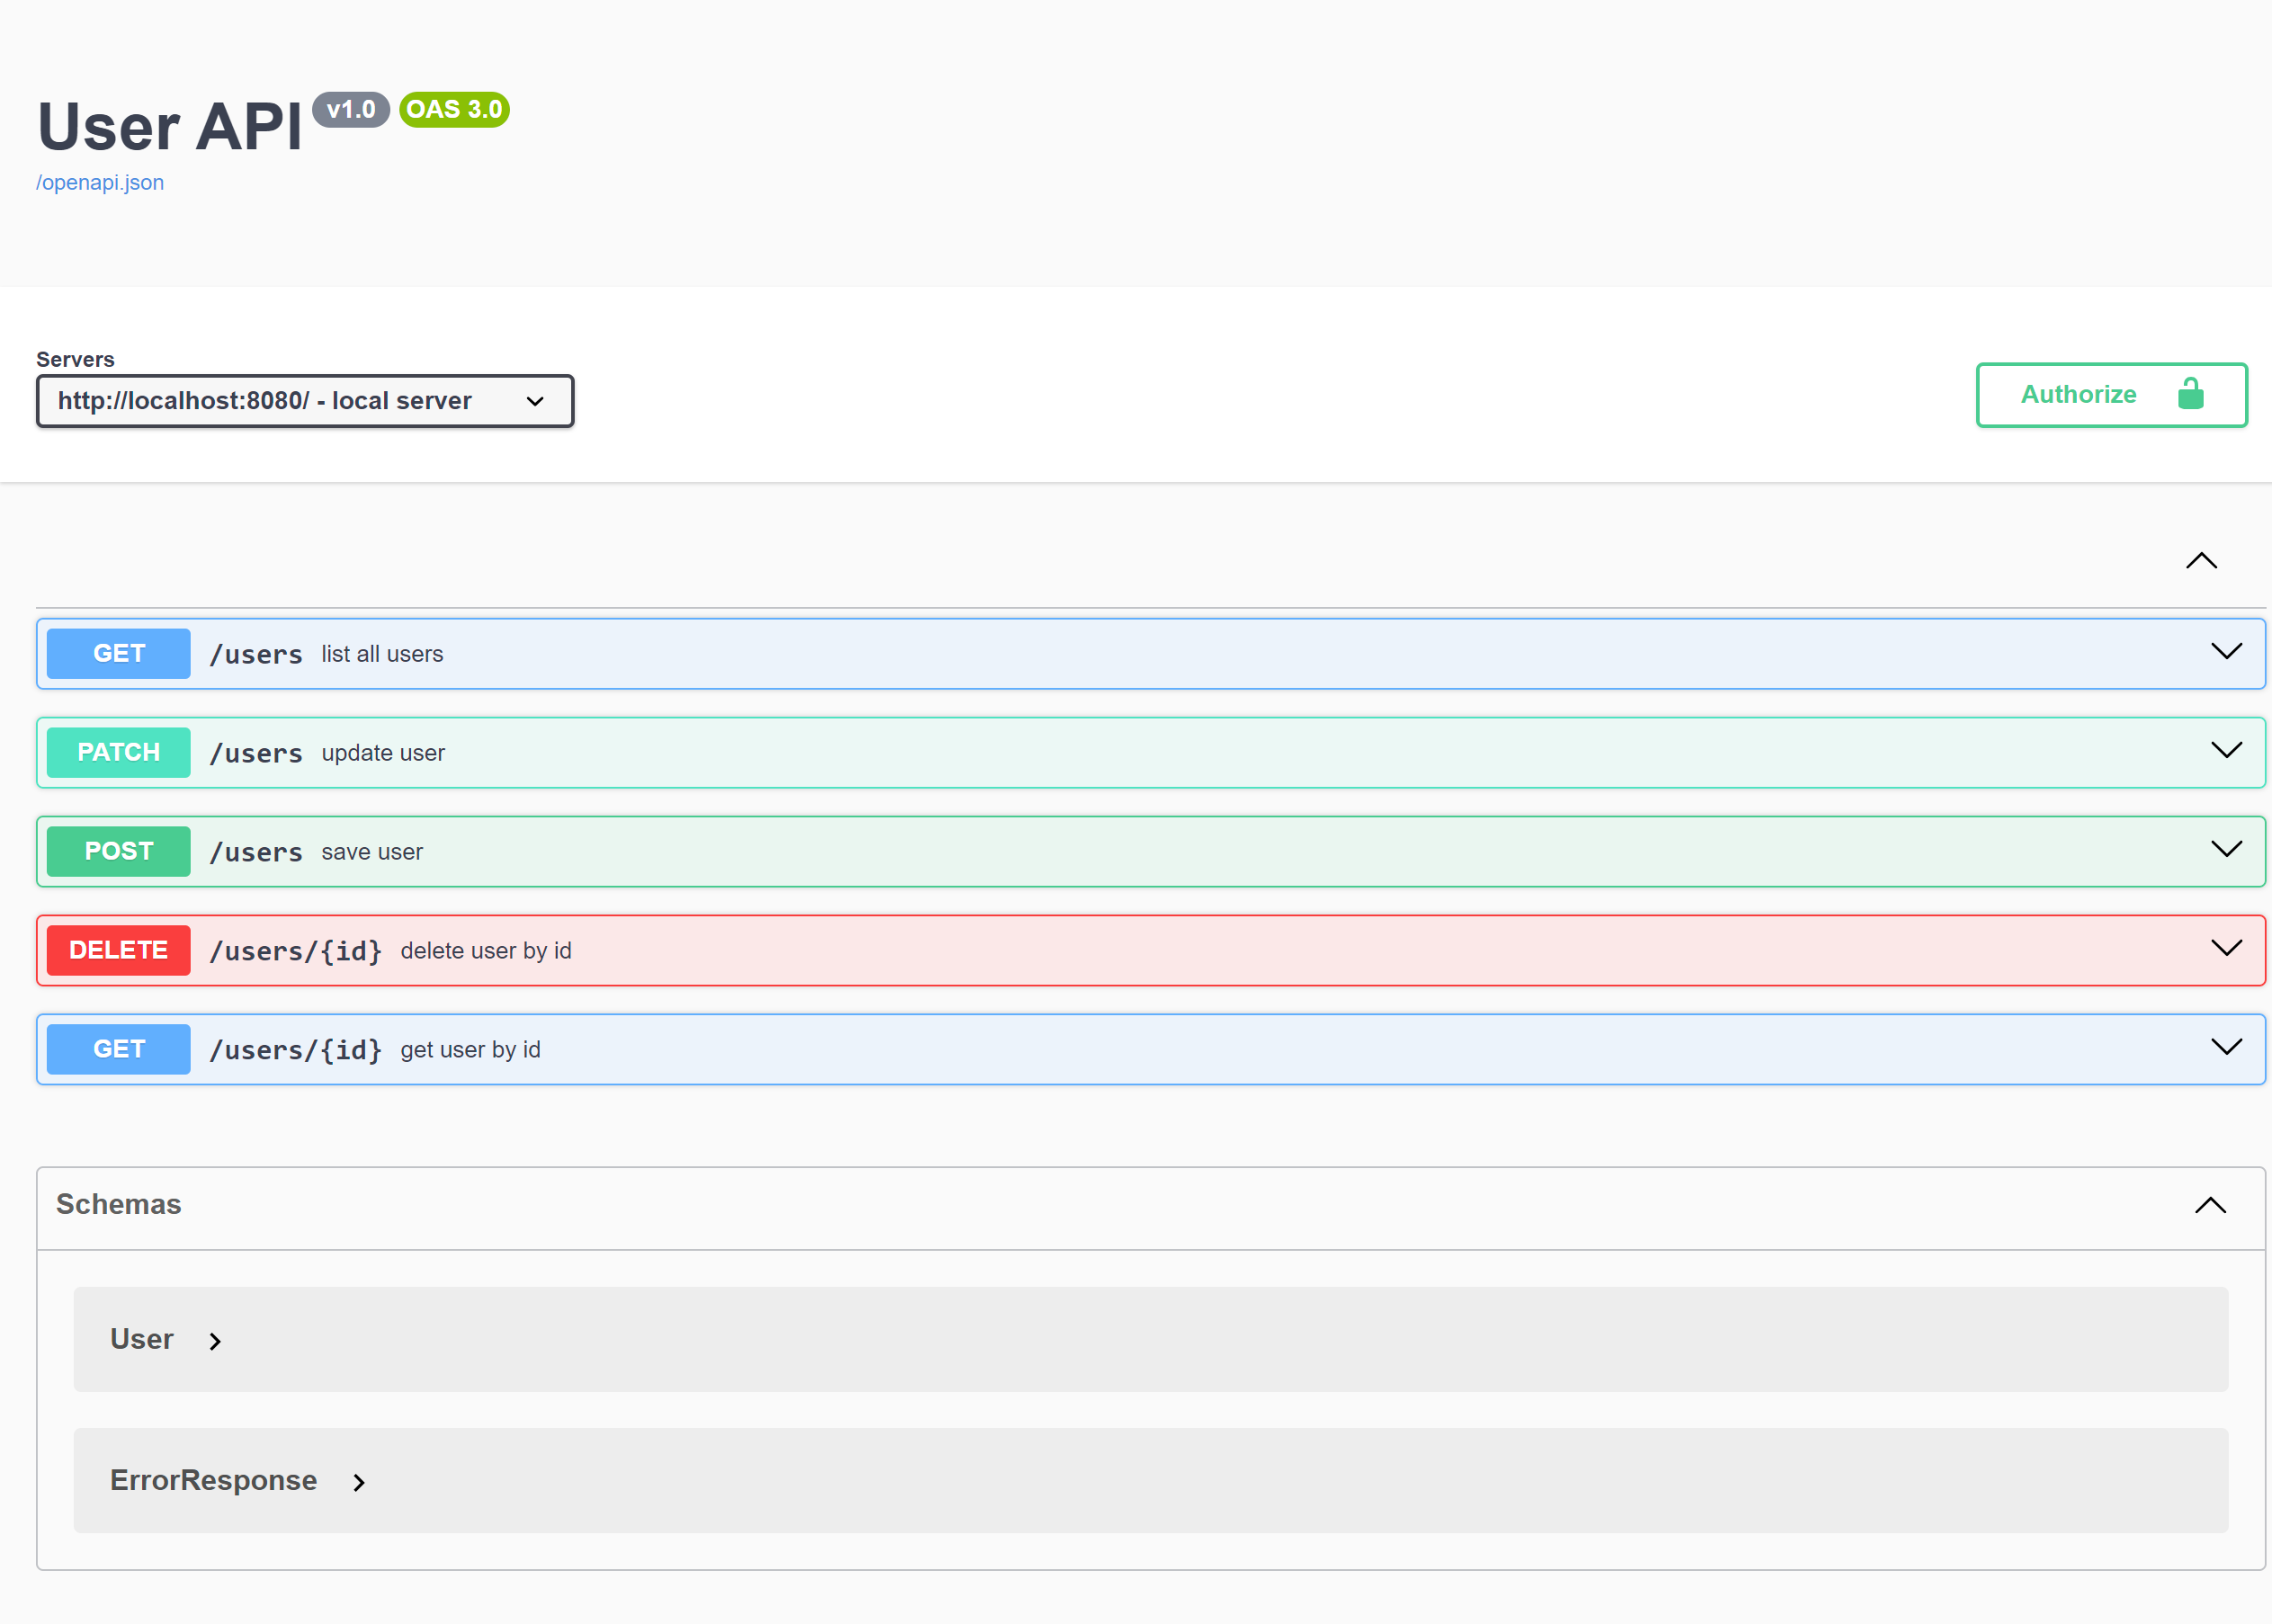Select the 'list all users' description text
The height and width of the screenshot is (1624, 2272).
click(382, 654)
